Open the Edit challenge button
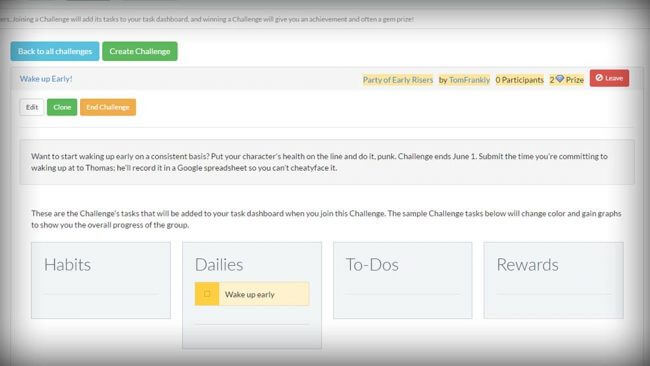650x366 pixels. [32, 107]
